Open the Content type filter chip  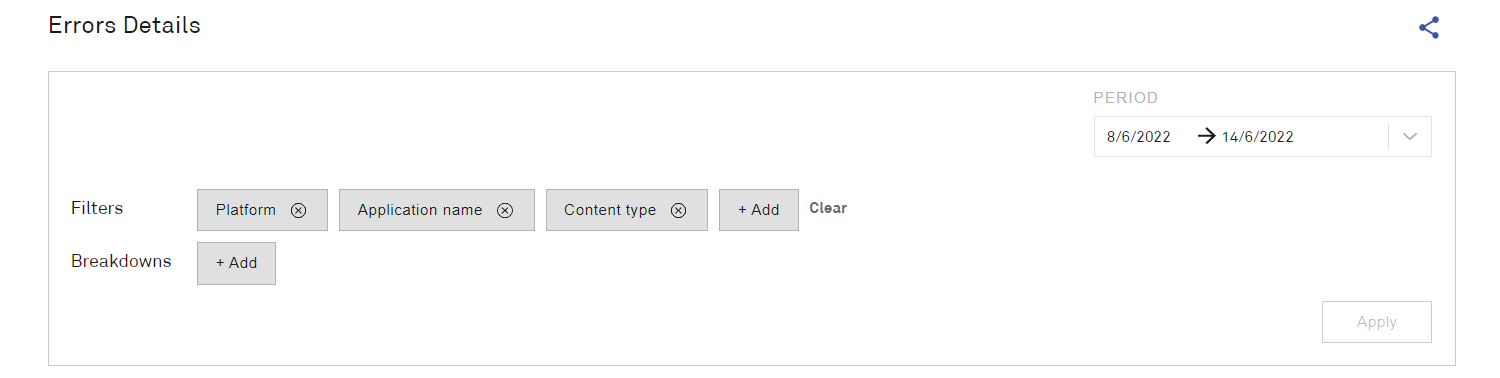(627, 210)
